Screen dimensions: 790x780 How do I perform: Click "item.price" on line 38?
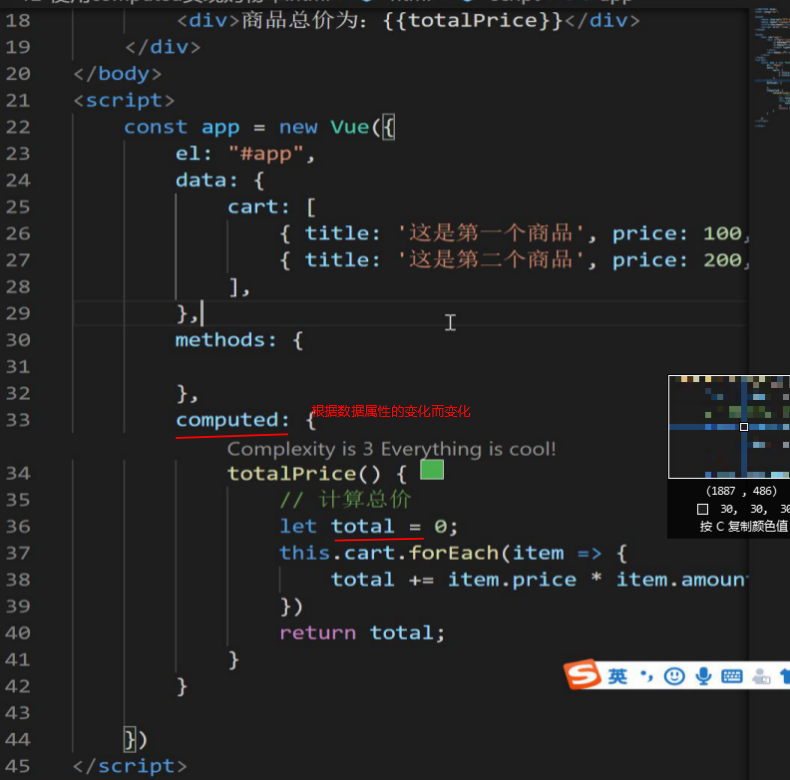pyautogui.click(x=512, y=579)
